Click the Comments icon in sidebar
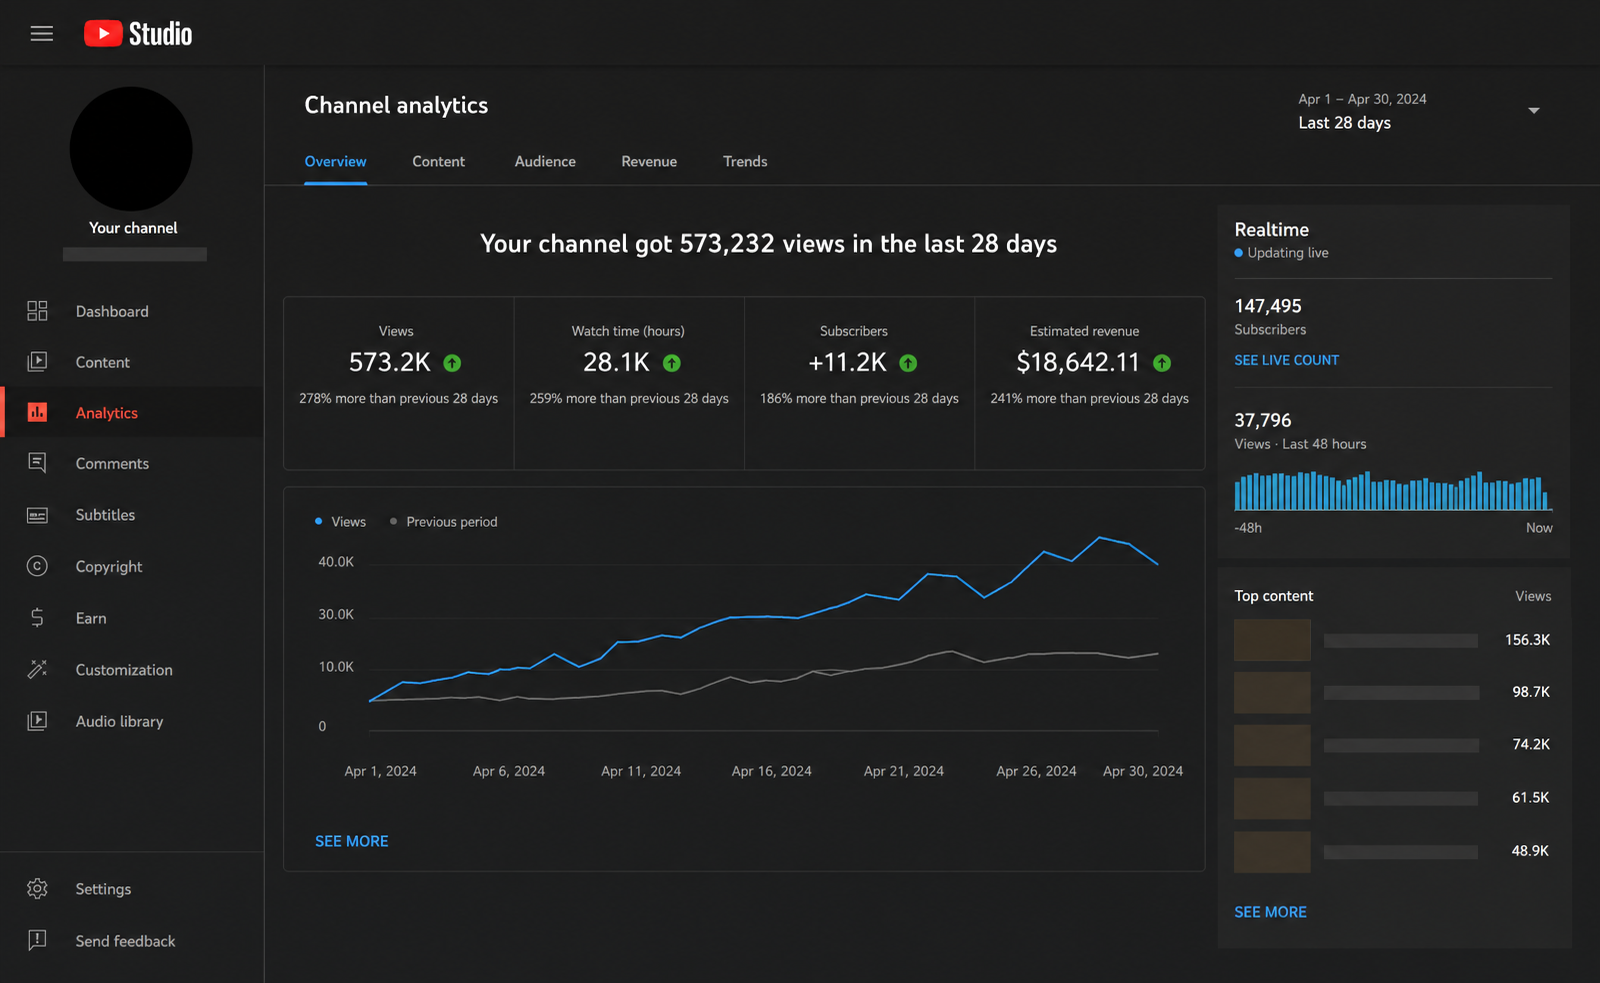 click(x=37, y=463)
